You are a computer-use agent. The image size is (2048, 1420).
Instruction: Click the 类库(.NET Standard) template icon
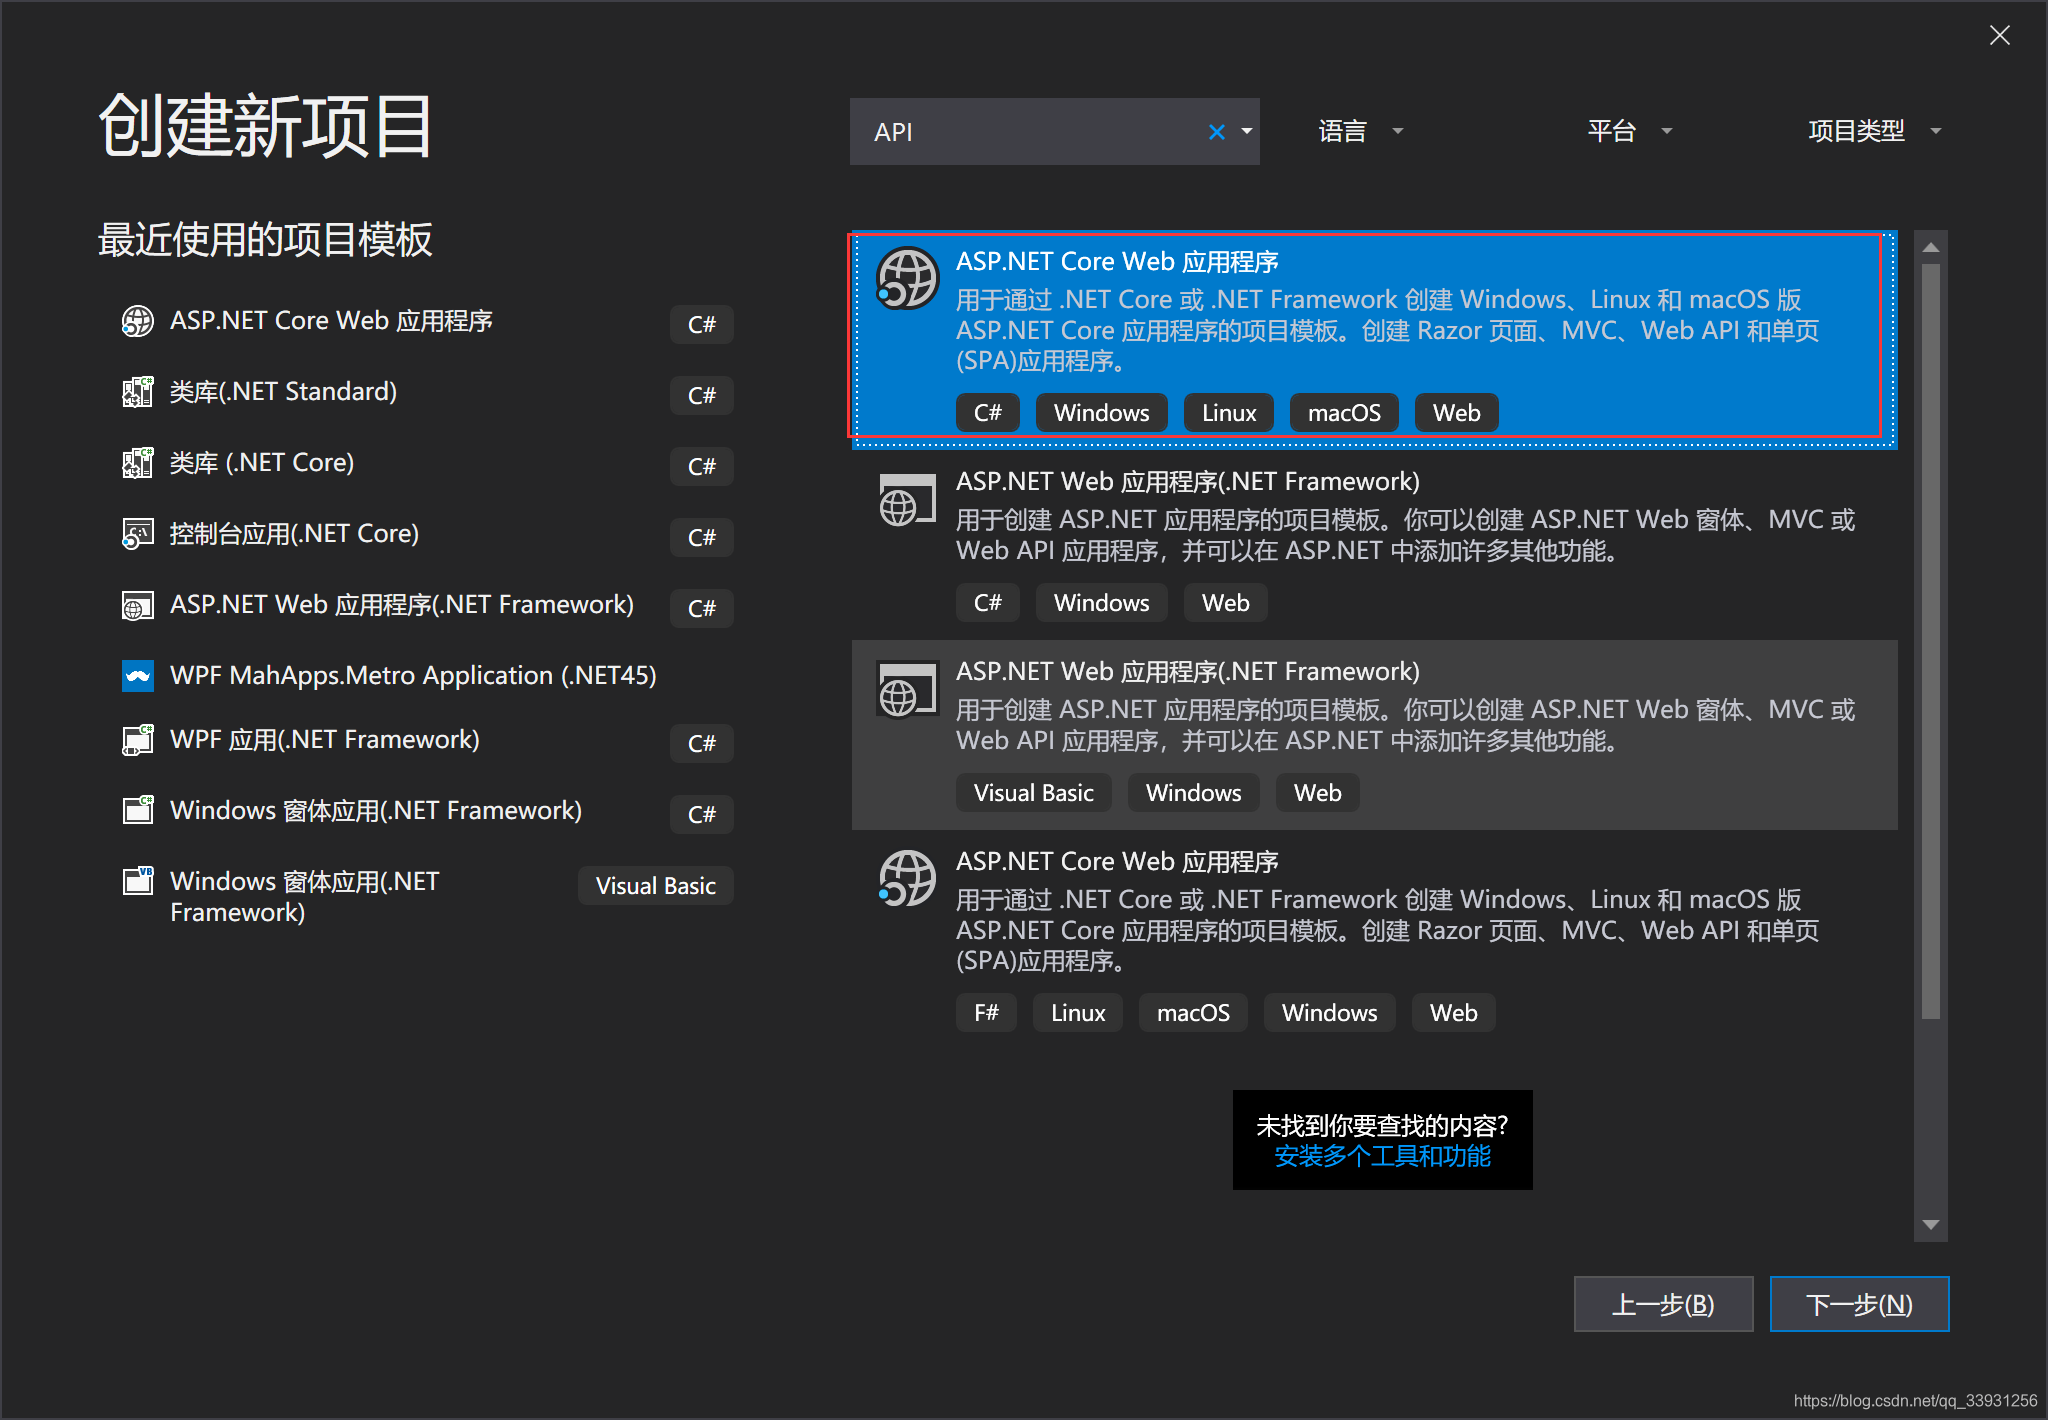tap(137, 392)
